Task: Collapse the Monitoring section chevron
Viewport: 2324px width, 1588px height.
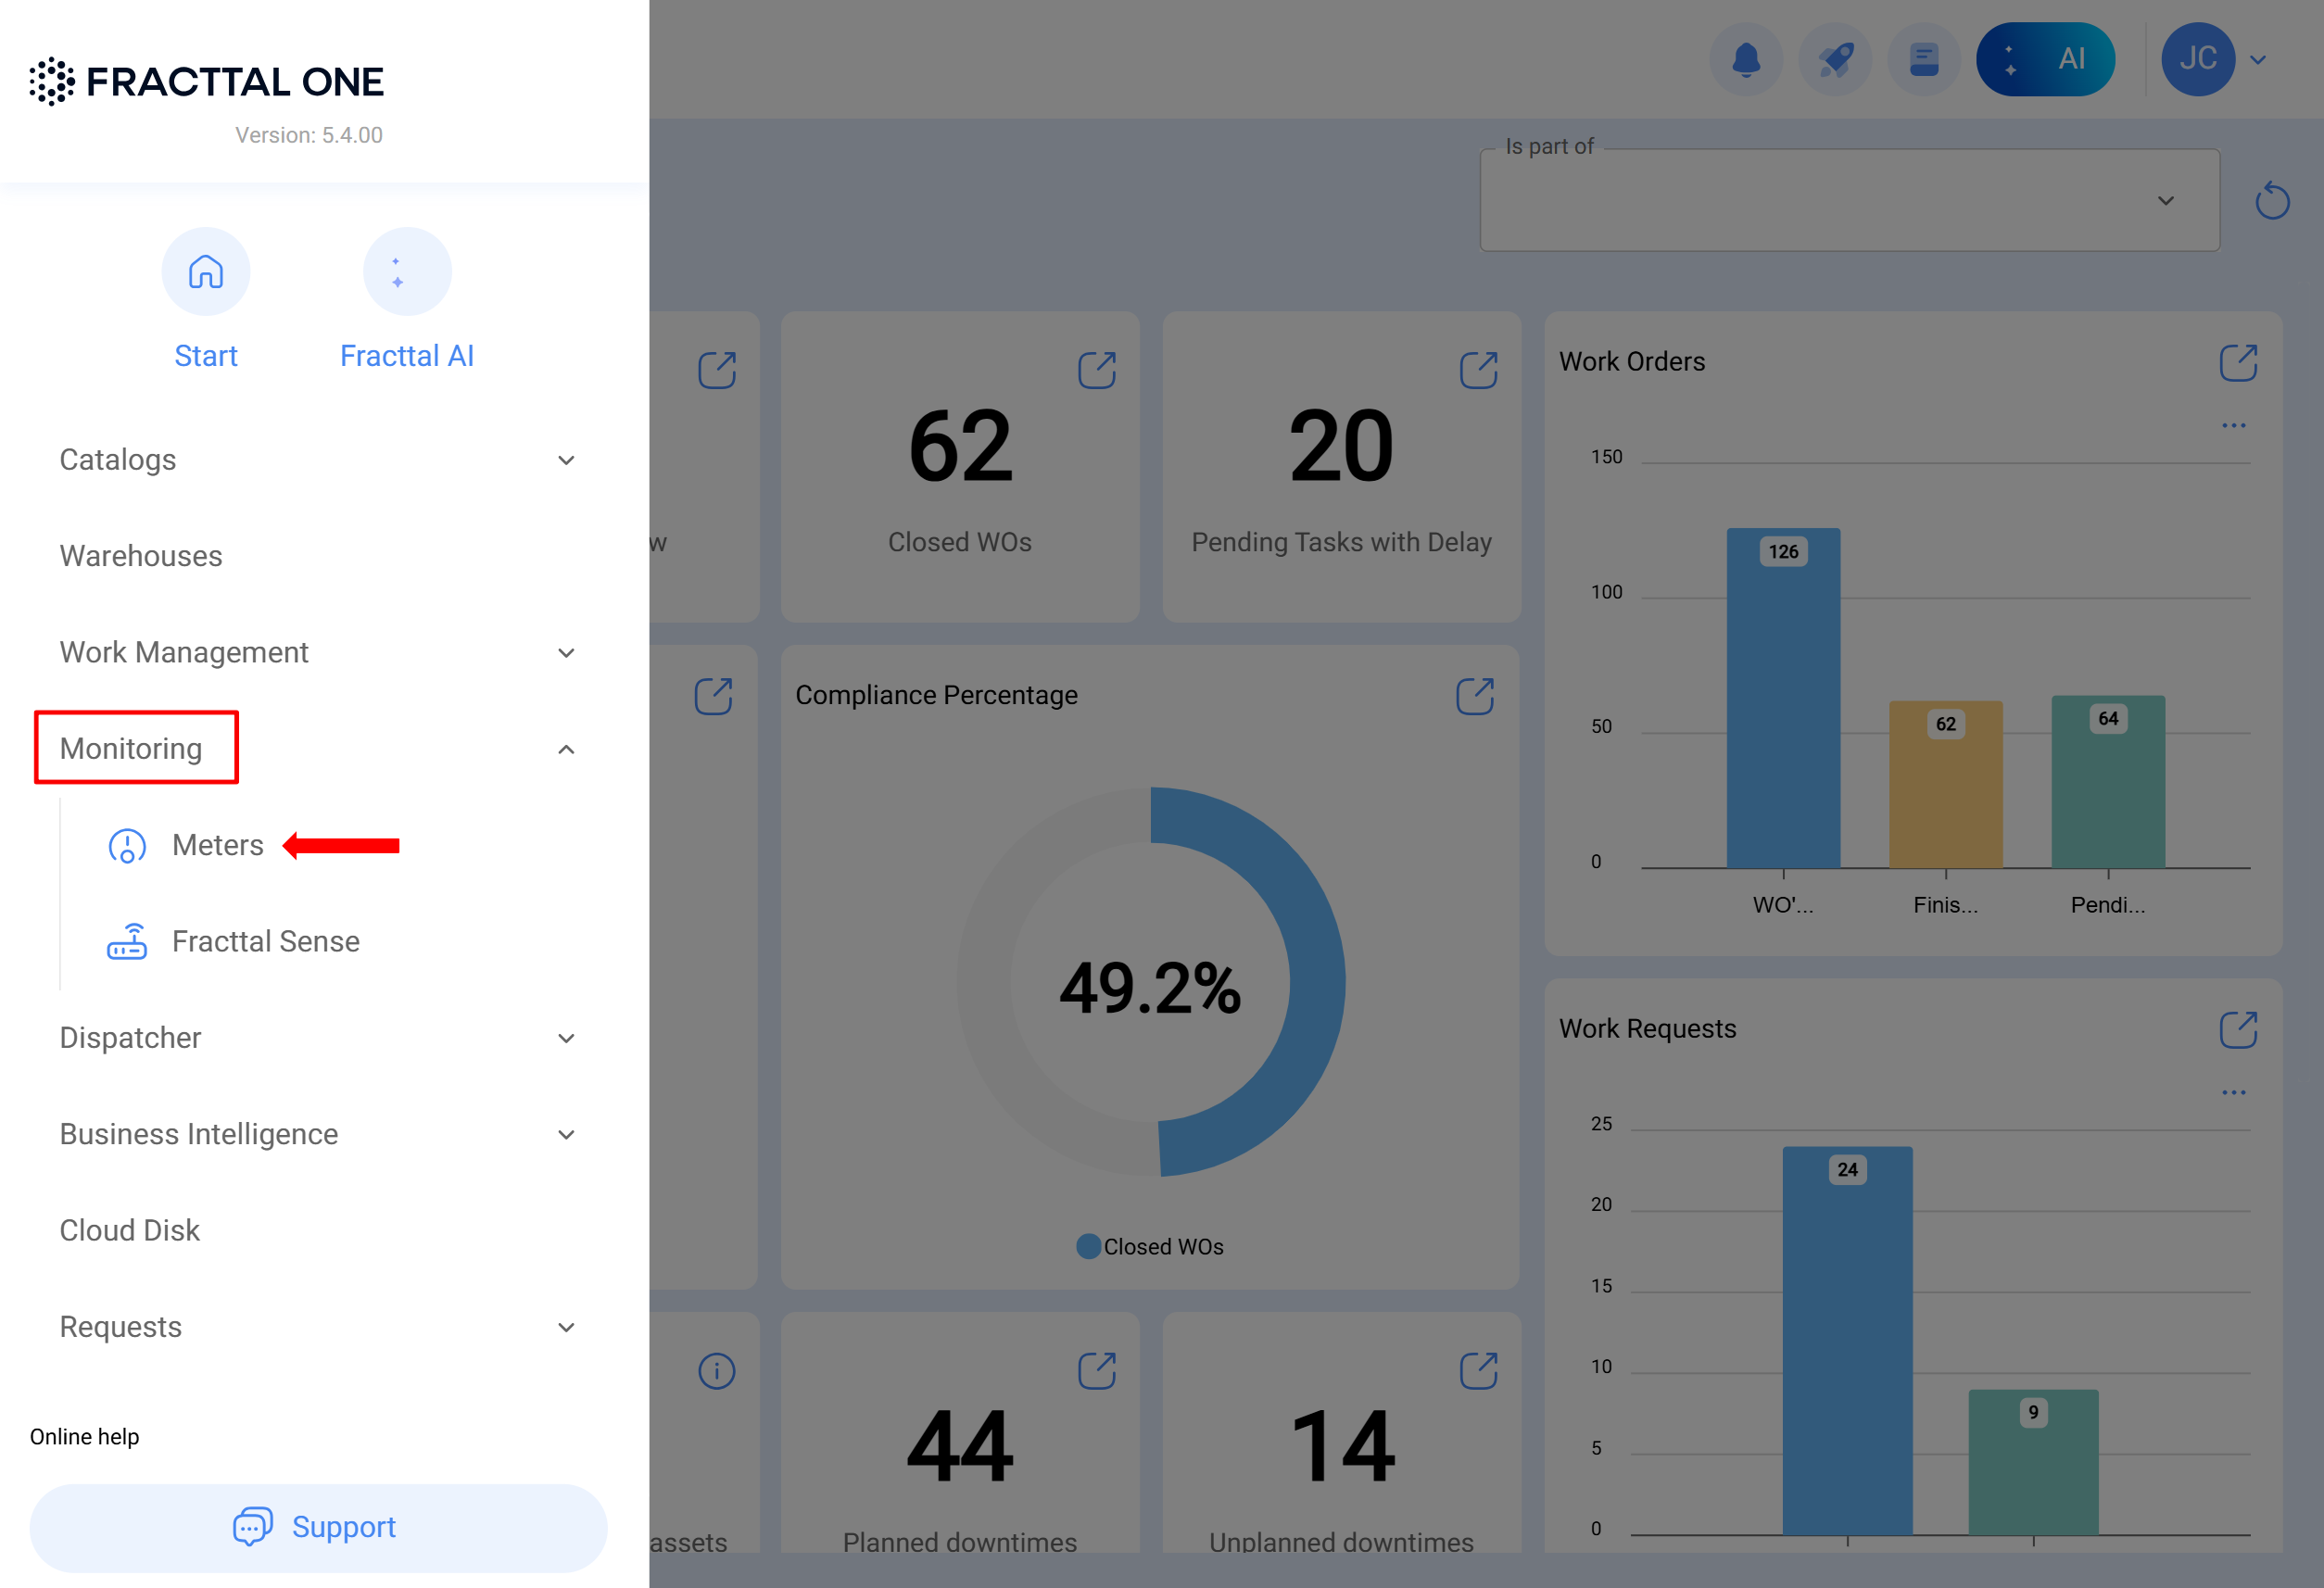Action: pyautogui.click(x=566, y=749)
